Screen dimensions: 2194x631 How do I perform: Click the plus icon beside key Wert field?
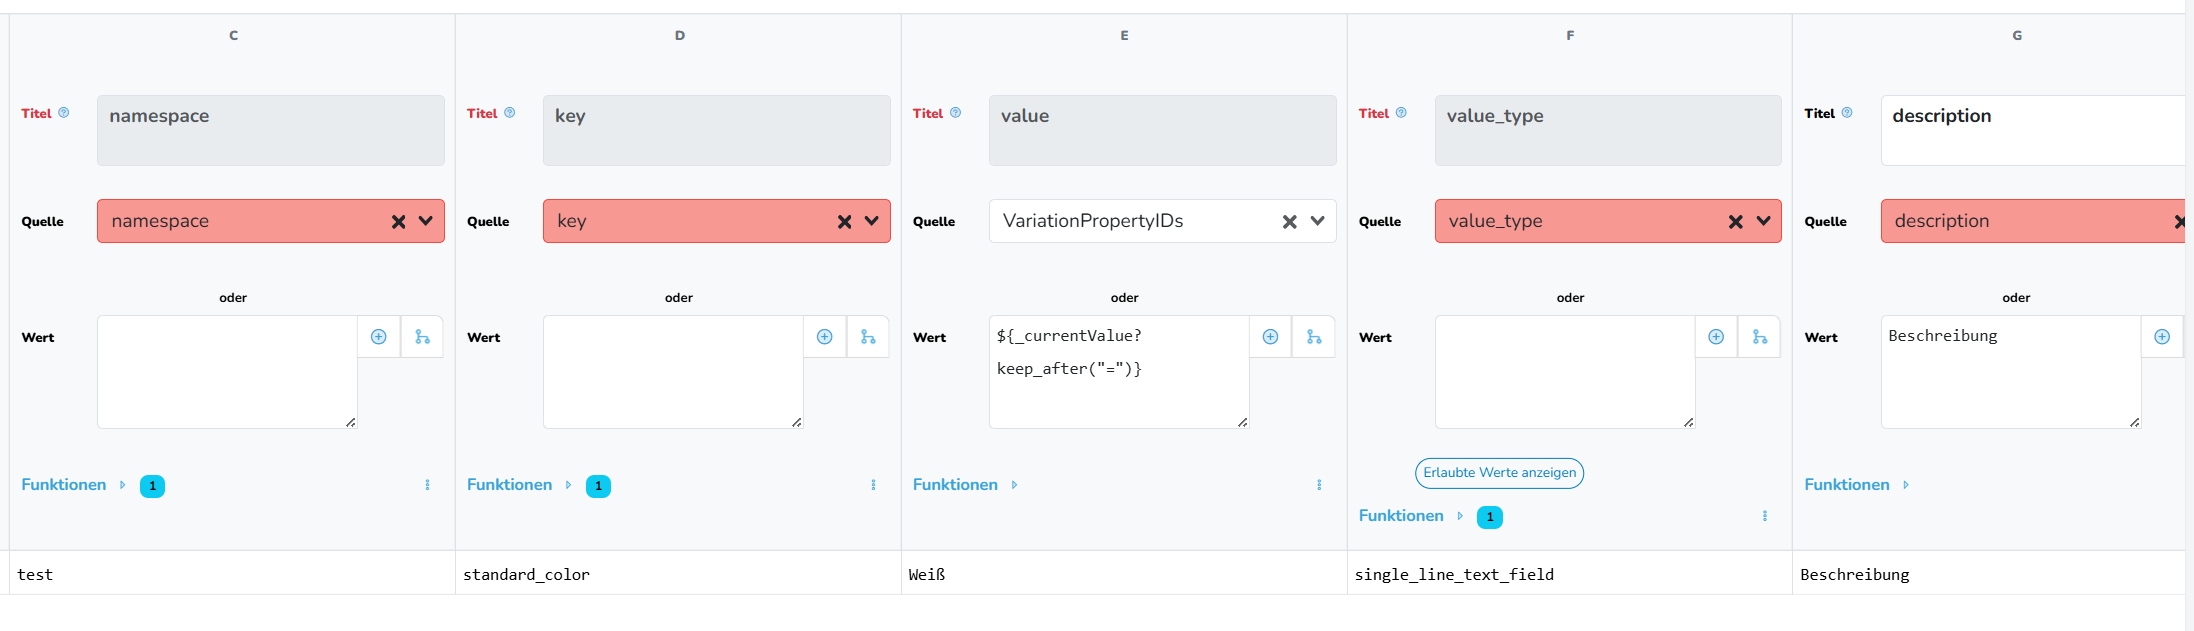[x=825, y=337]
